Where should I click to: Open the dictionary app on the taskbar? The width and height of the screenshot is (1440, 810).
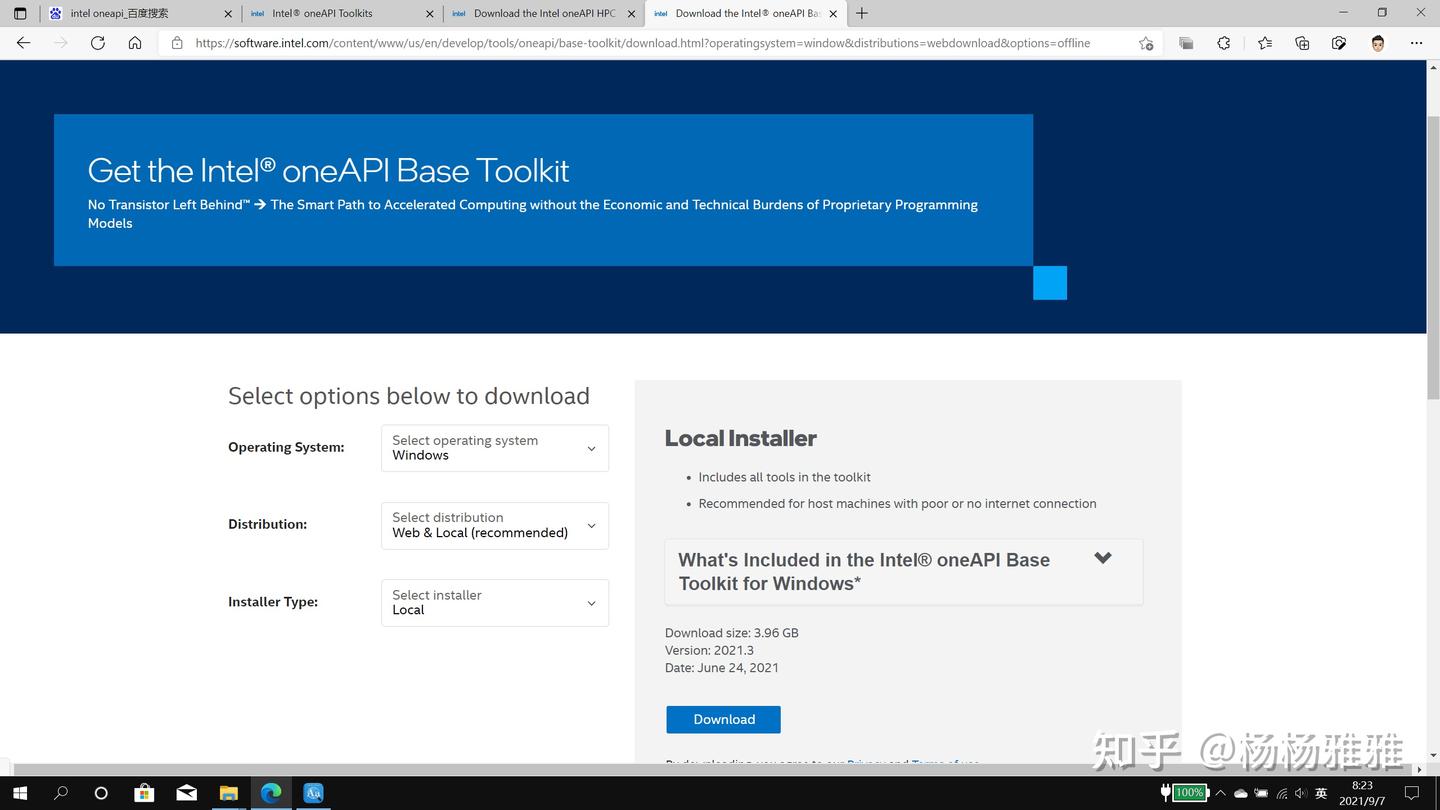coord(313,793)
